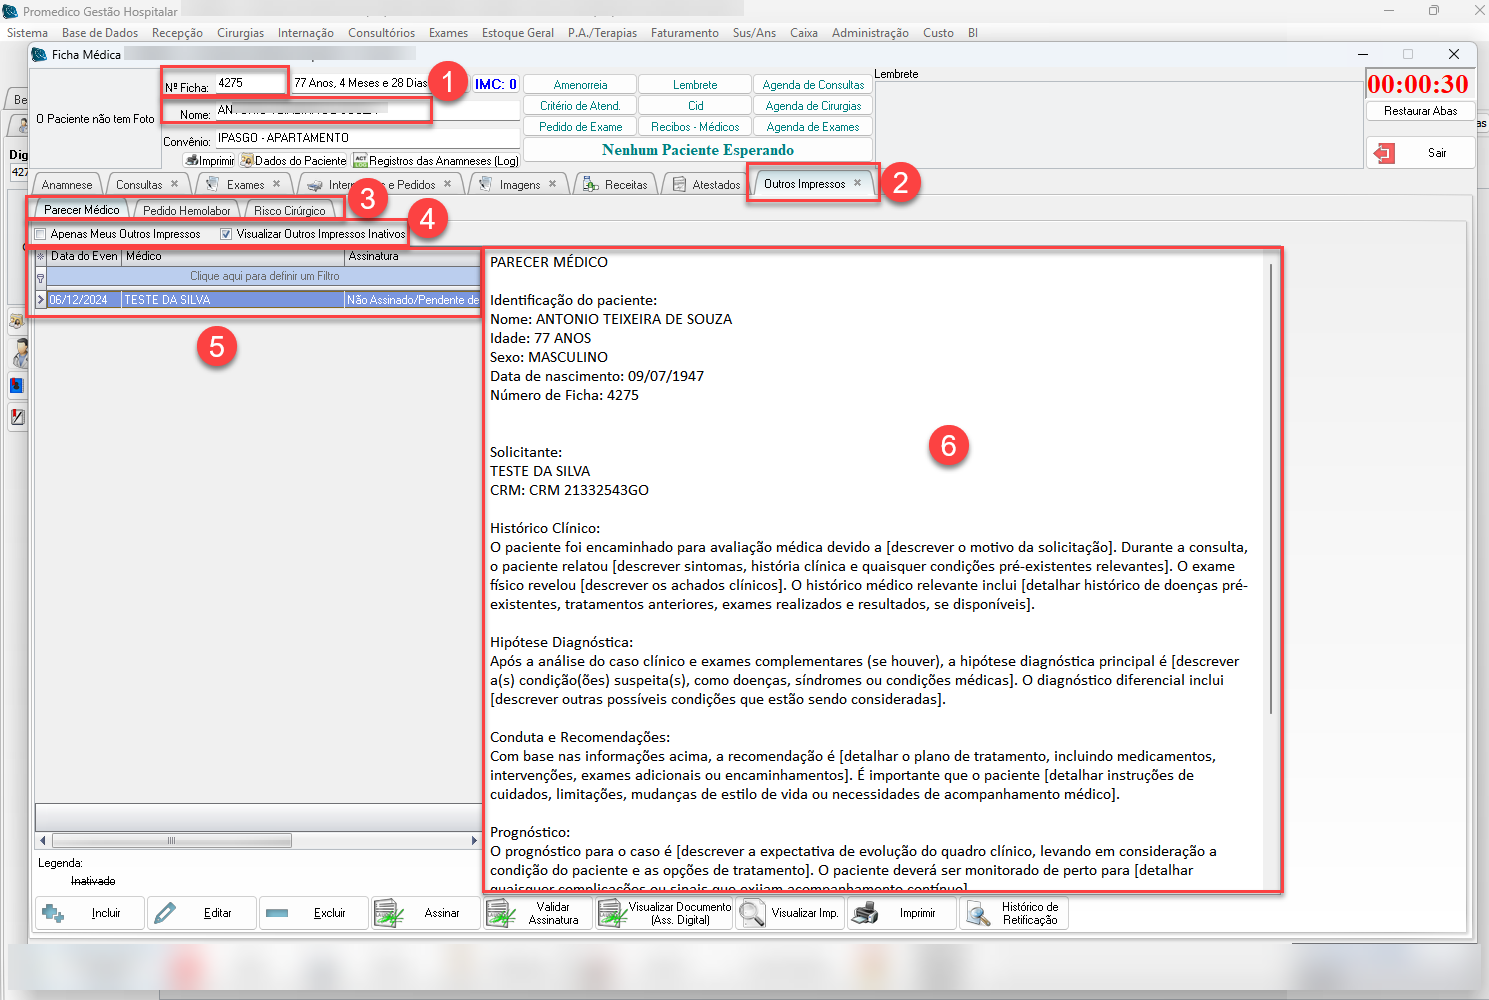Uncheck Visualizar Outros Impressos Inativos
Viewport: 1489px width, 1000px height.
[226, 234]
